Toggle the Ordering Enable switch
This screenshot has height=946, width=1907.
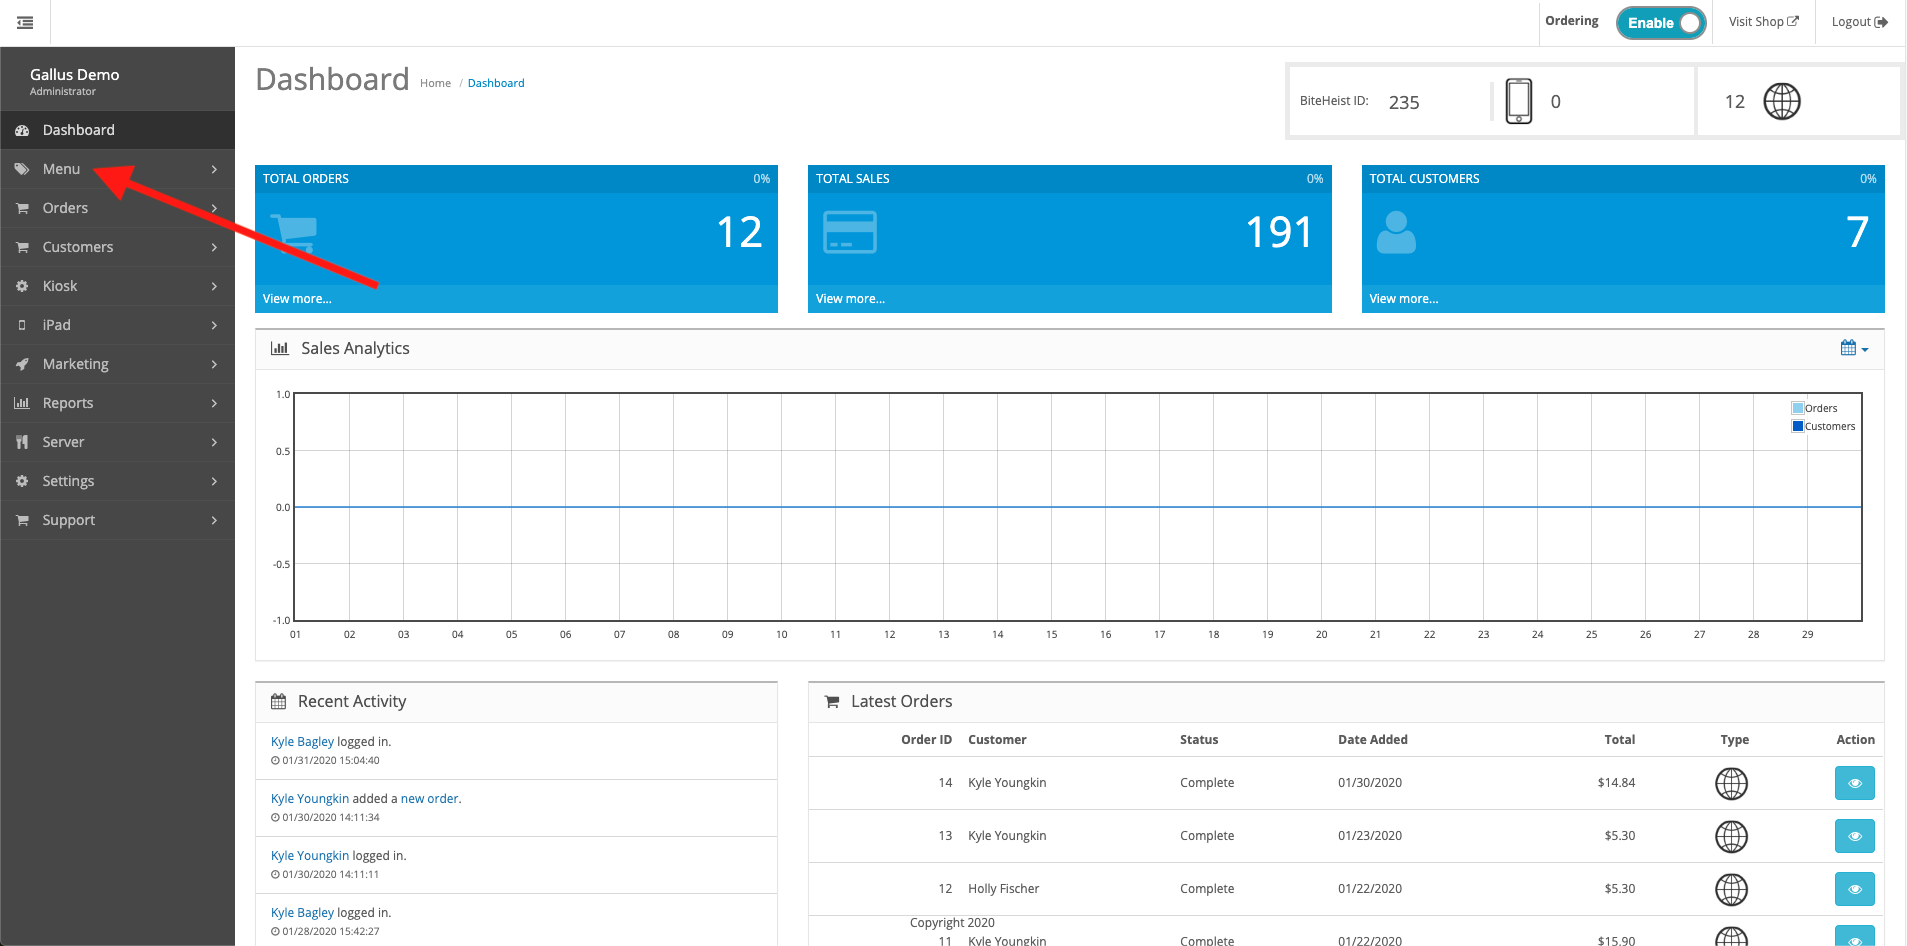tap(1661, 23)
